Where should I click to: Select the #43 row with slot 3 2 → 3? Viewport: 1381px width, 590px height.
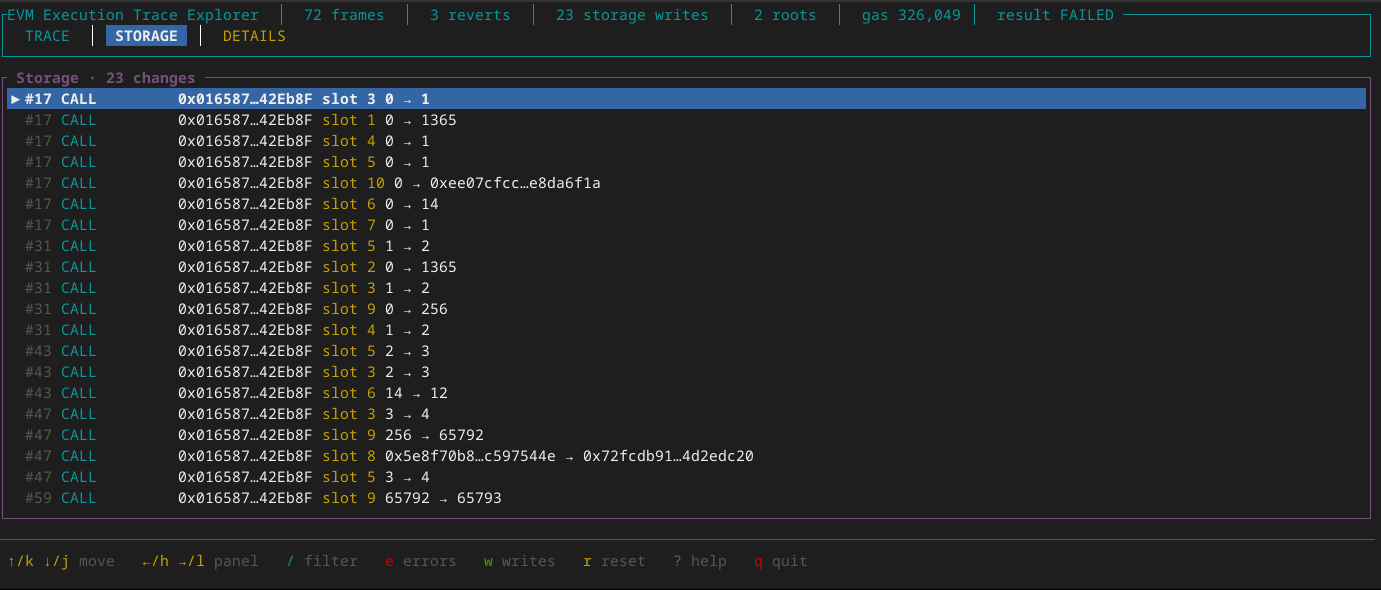[x=687, y=372]
